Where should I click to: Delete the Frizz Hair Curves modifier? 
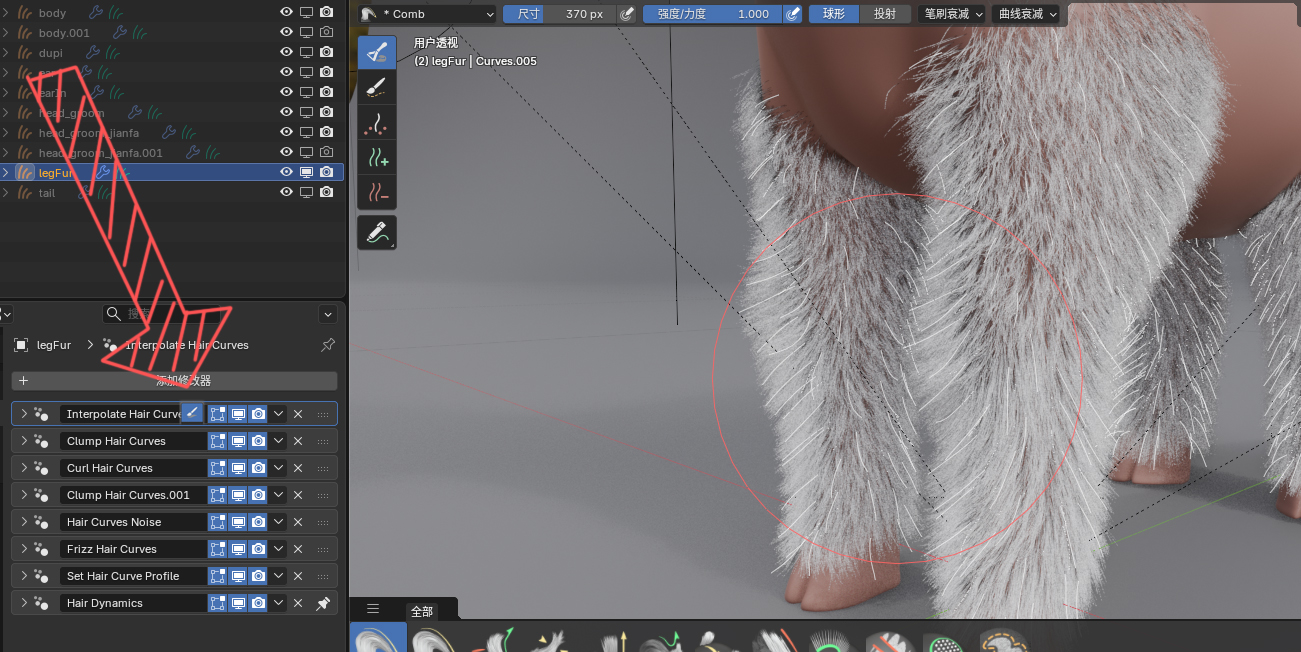click(298, 549)
